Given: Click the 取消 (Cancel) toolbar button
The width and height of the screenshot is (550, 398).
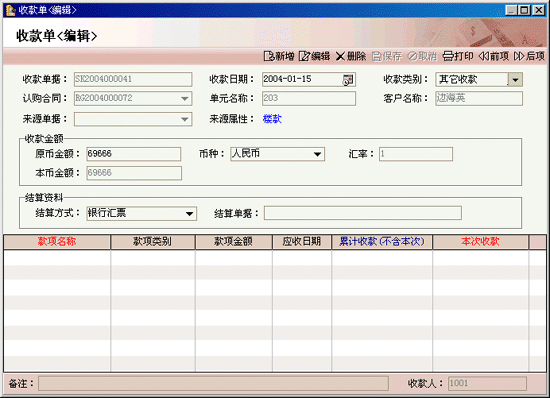Looking at the screenshot, I should pyautogui.click(x=422, y=56).
